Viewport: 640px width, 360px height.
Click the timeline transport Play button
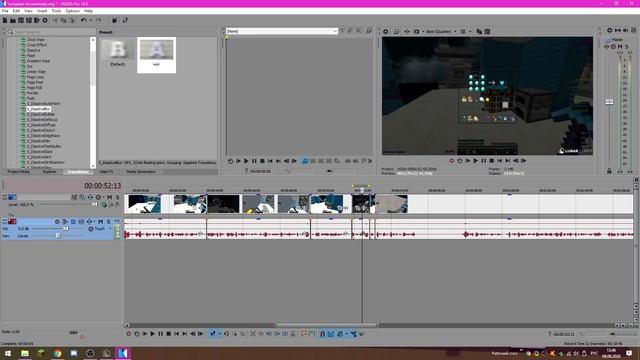tap(153, 334)
